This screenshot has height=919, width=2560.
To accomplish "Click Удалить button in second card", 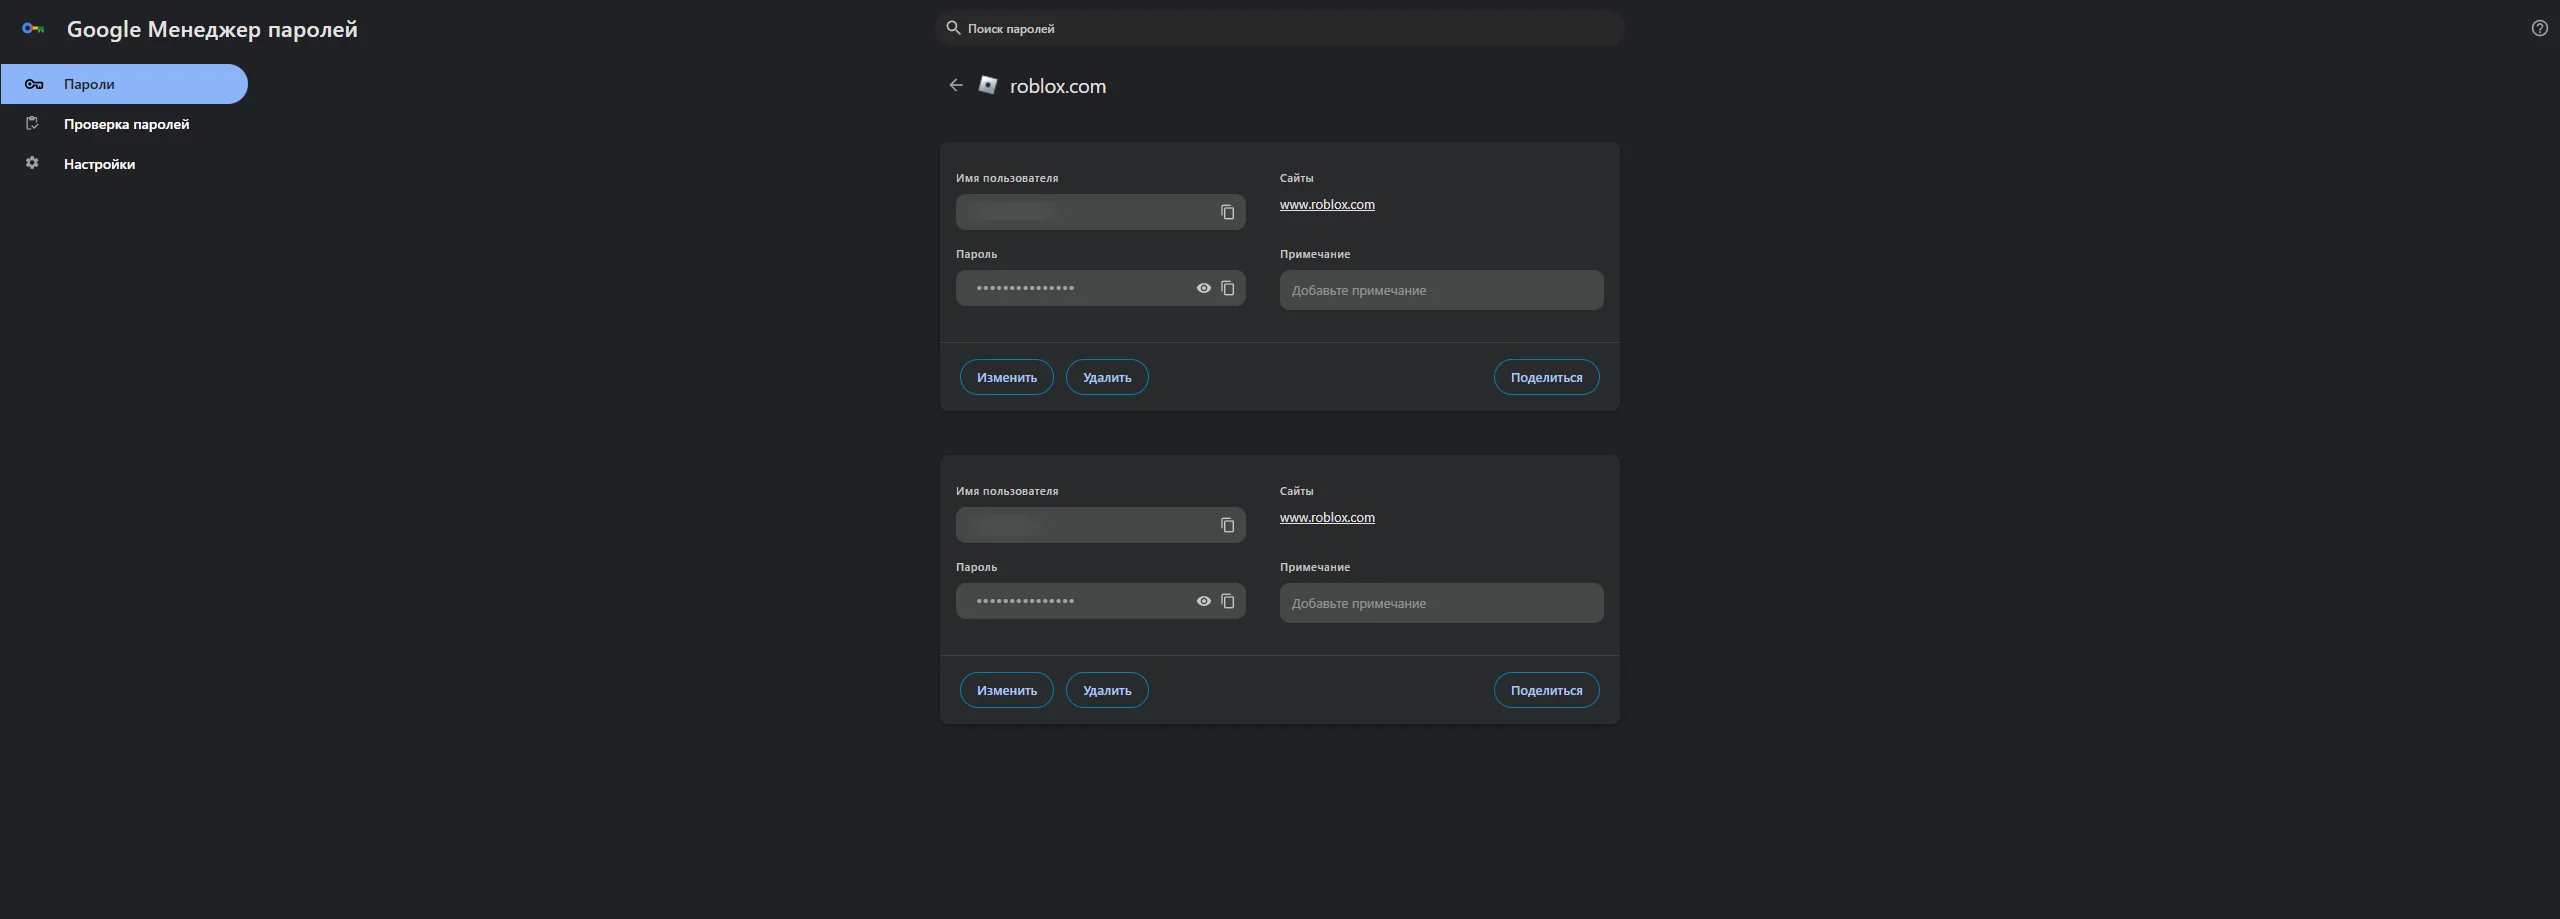I will (1107, 690).
